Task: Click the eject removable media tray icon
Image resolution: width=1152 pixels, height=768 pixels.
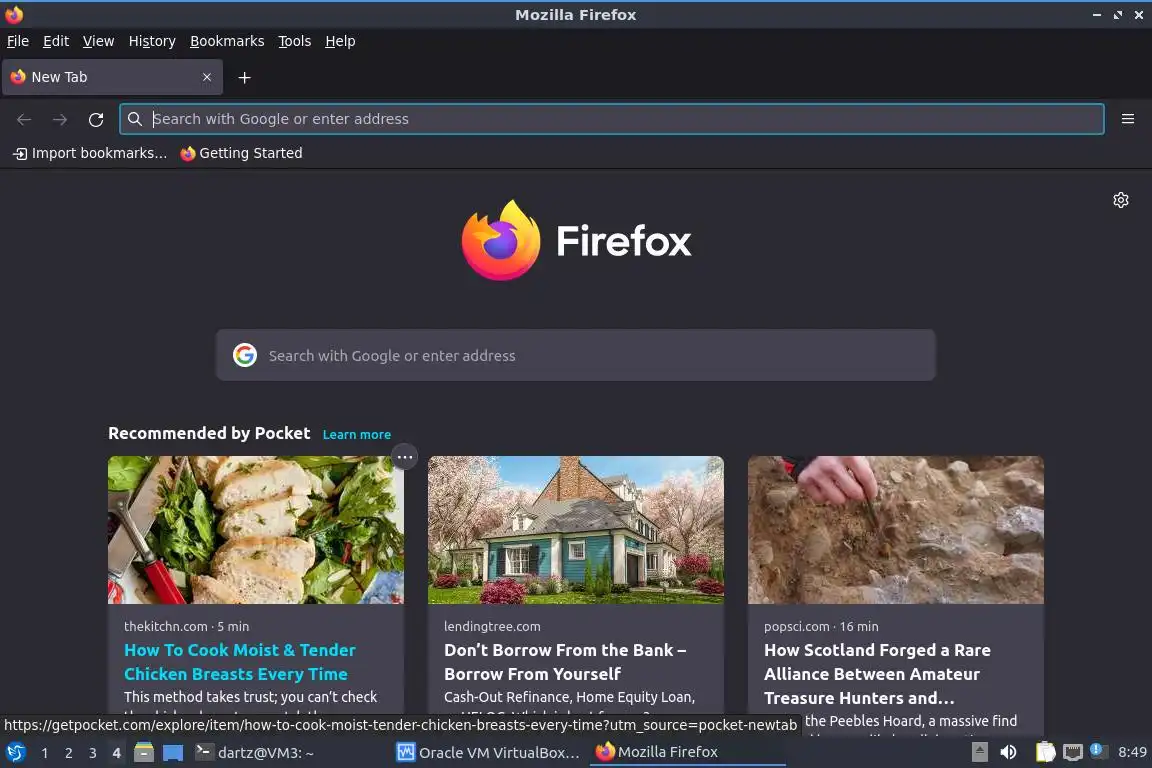Action: click(979, 752)
